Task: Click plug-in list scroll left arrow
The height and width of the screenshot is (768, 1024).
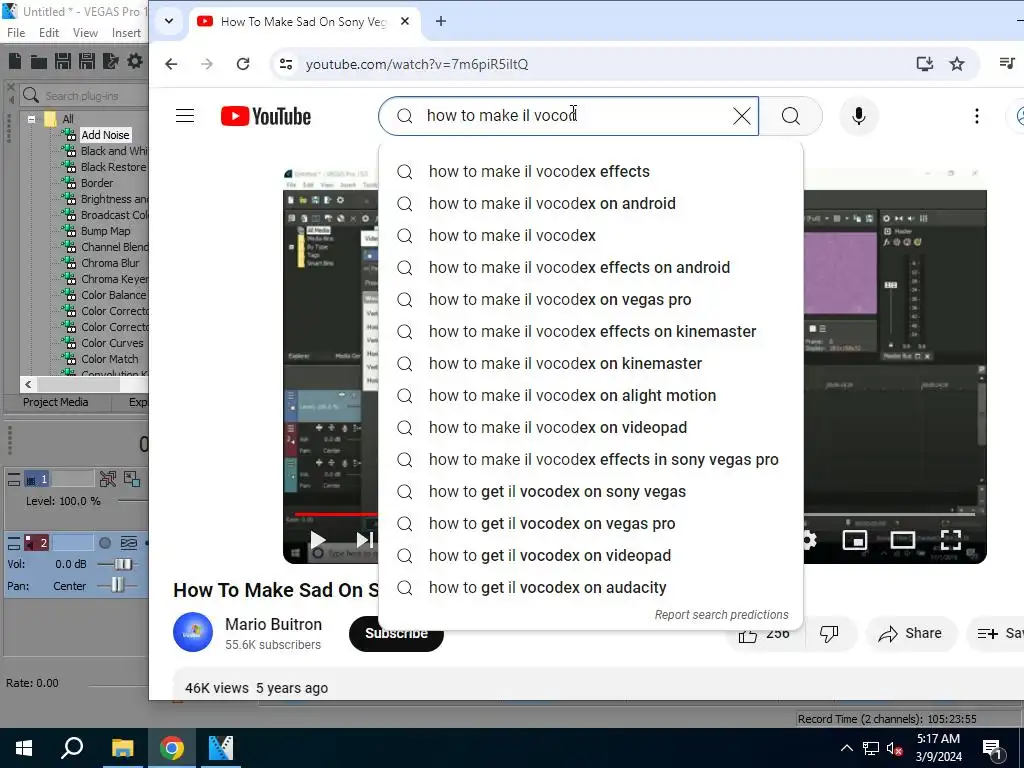Action: pos(28,384)
